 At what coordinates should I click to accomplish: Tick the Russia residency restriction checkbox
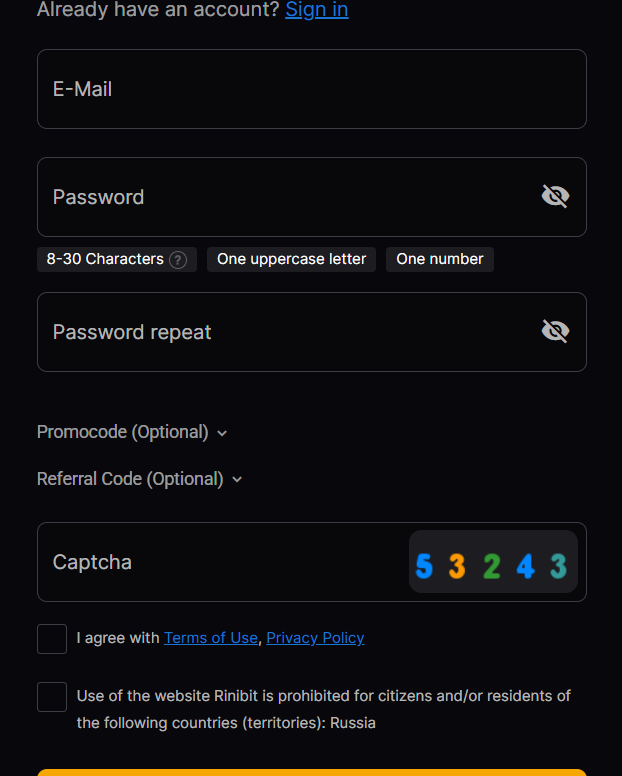[x=52, y=697]
